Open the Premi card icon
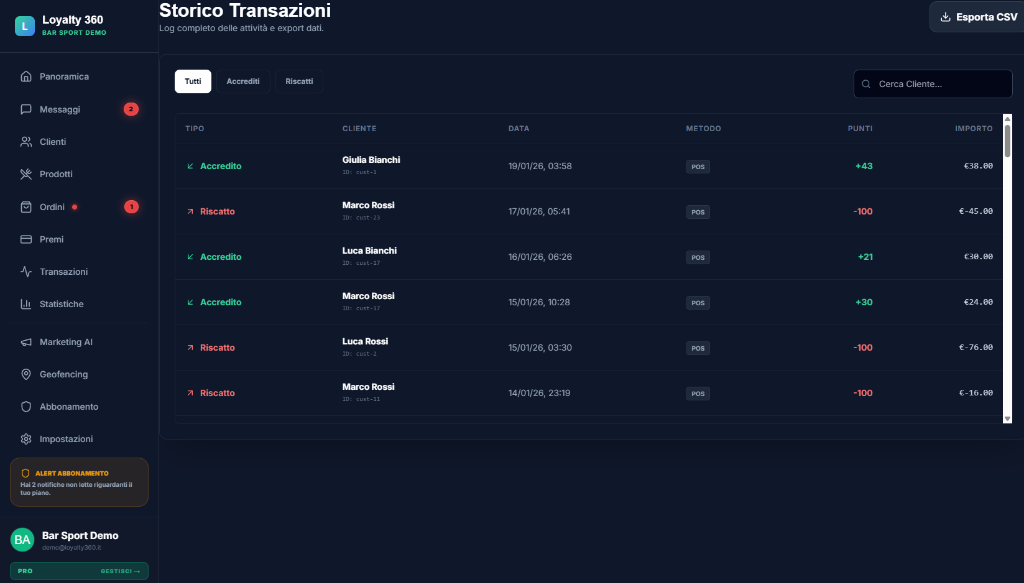This screenshot has width=1024, height=583. [26, 240]
